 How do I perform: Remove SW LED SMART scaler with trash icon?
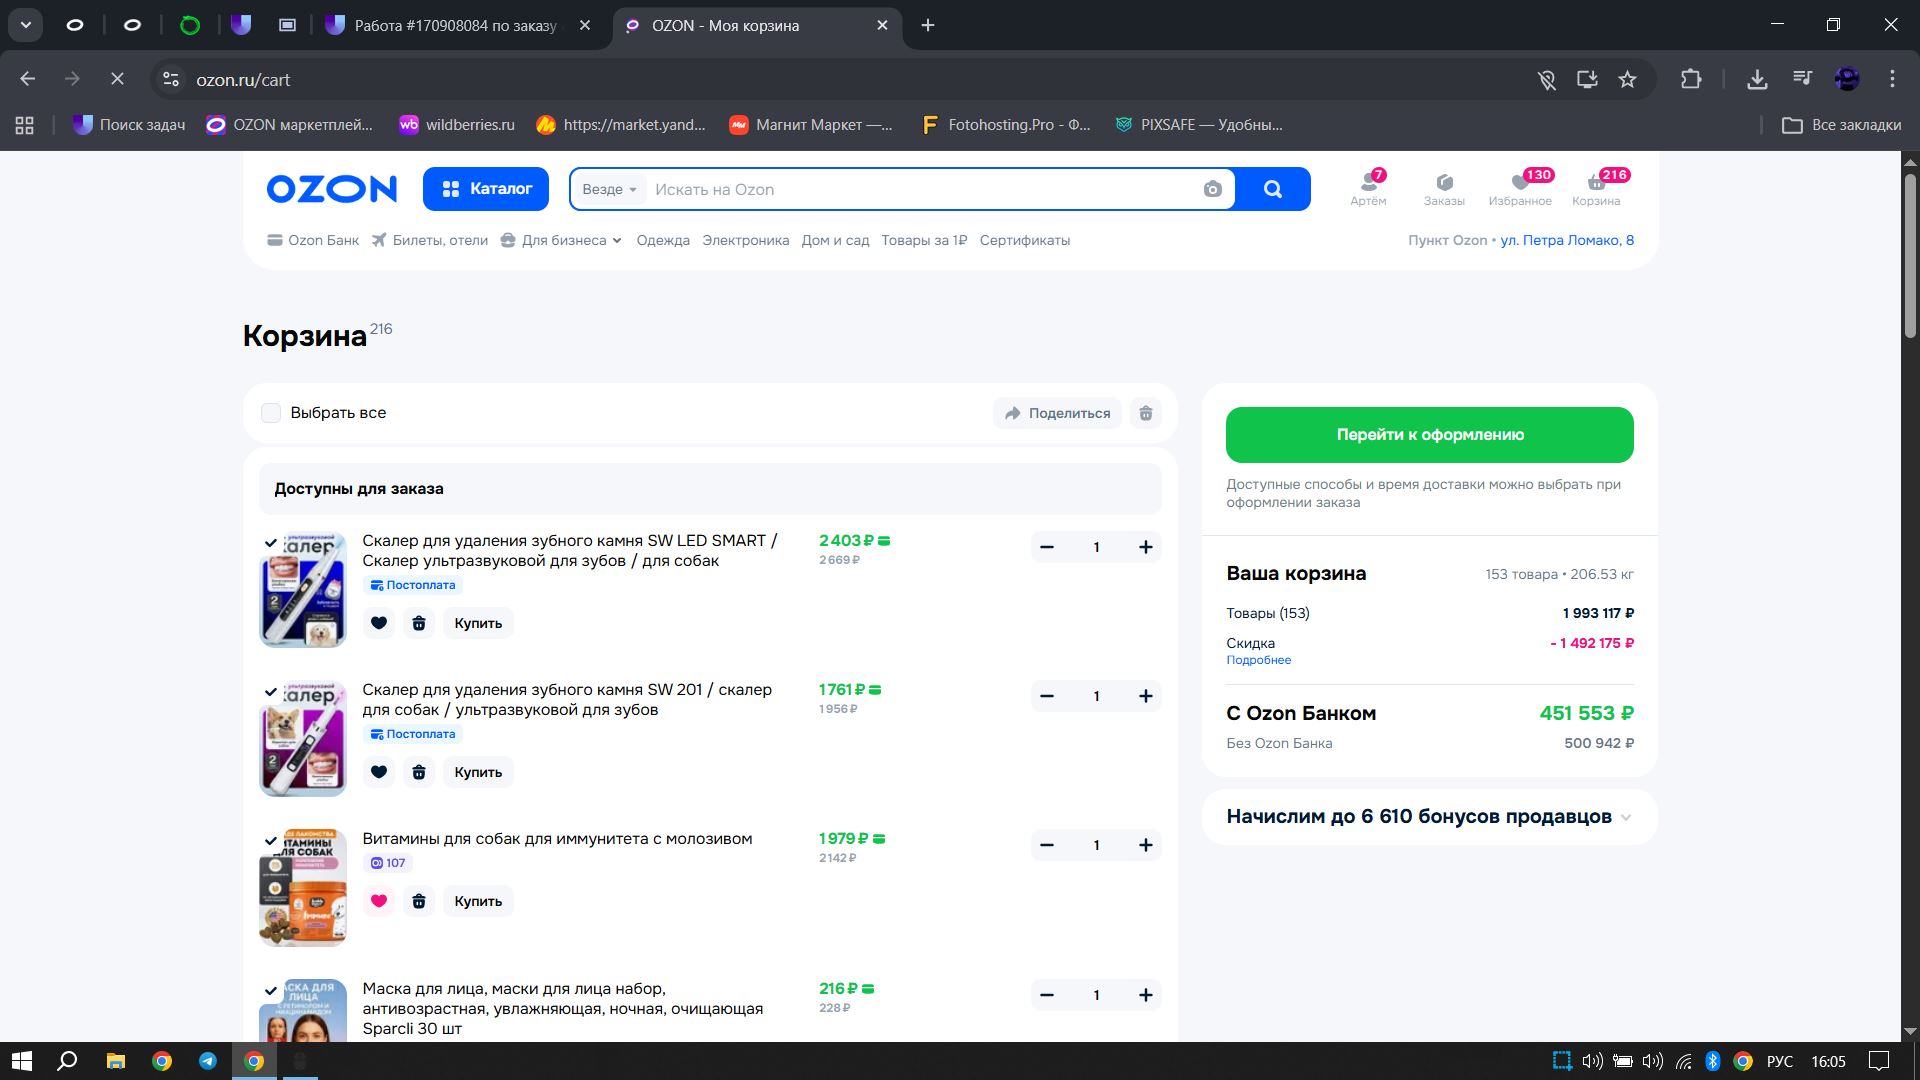(x=419, y=623)
